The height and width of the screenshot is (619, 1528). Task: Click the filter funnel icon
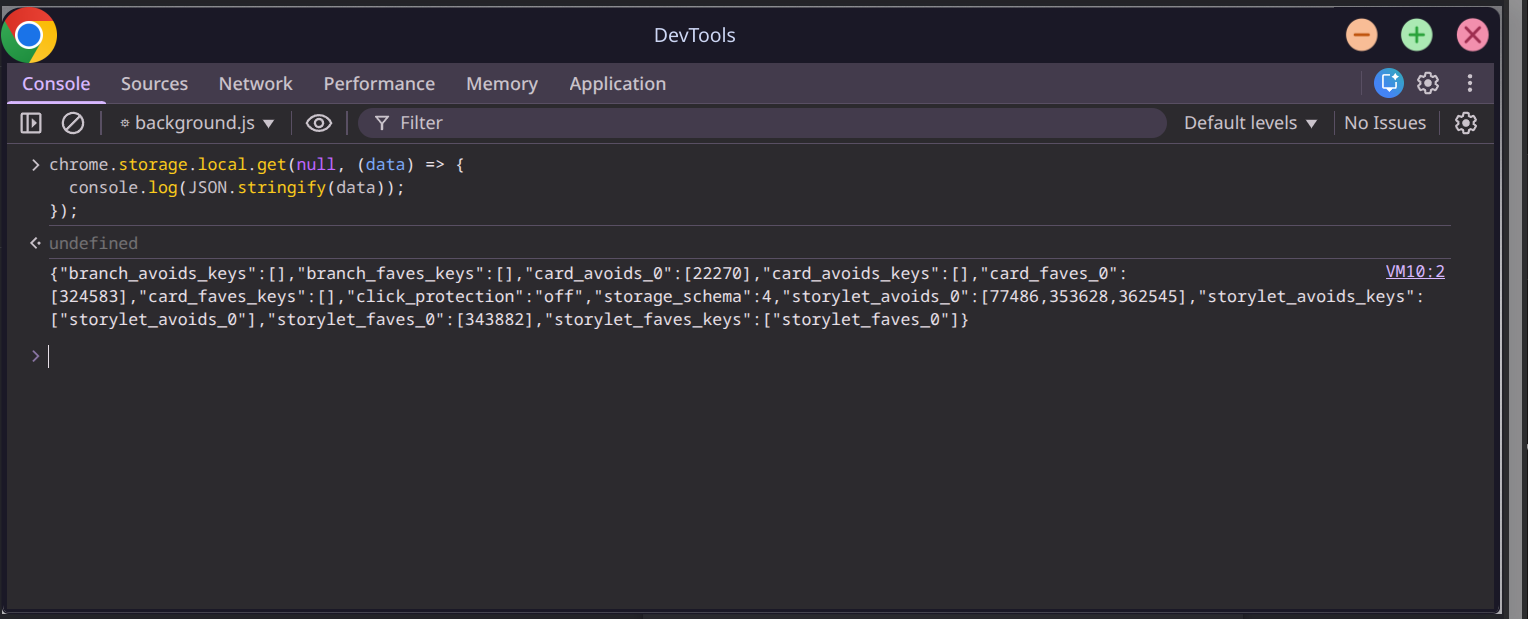tap(381, 122)
